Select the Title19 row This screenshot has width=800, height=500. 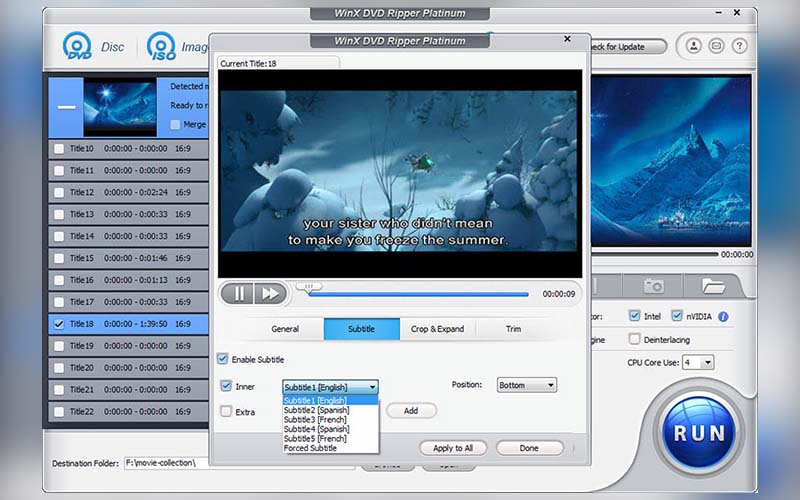click(129, 346)
